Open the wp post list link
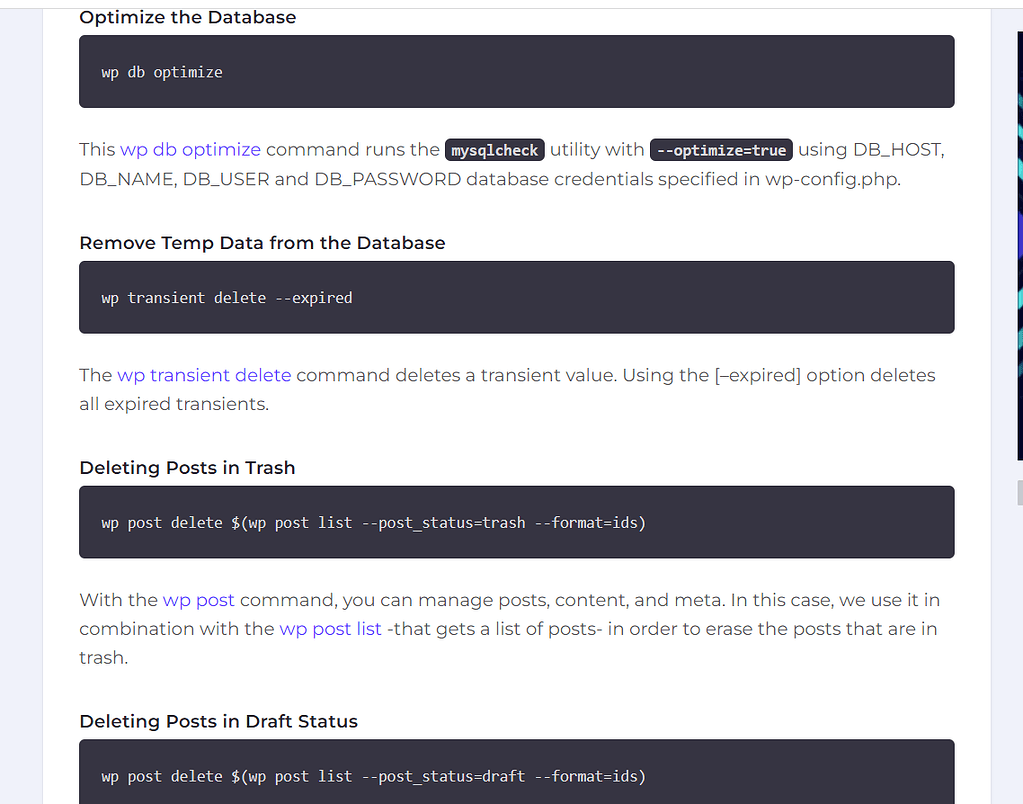Image resolution: width=1023 pixels, height=804 pixels. click(330, 628)
